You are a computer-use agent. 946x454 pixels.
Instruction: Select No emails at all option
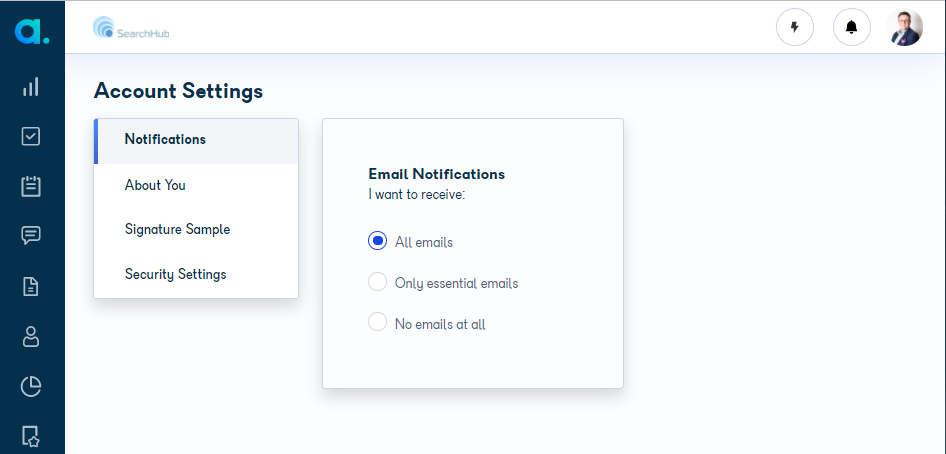[378, 321]
